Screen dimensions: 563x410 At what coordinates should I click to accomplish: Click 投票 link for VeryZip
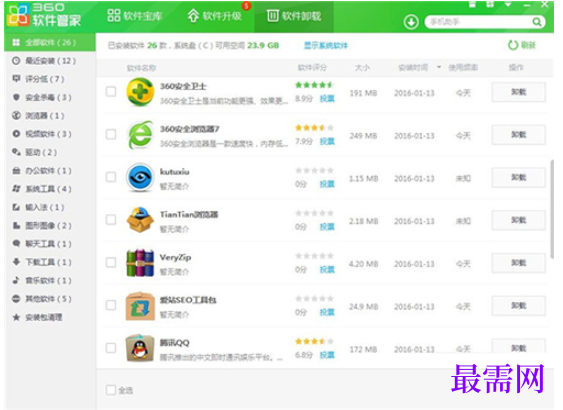coord(327,270)
